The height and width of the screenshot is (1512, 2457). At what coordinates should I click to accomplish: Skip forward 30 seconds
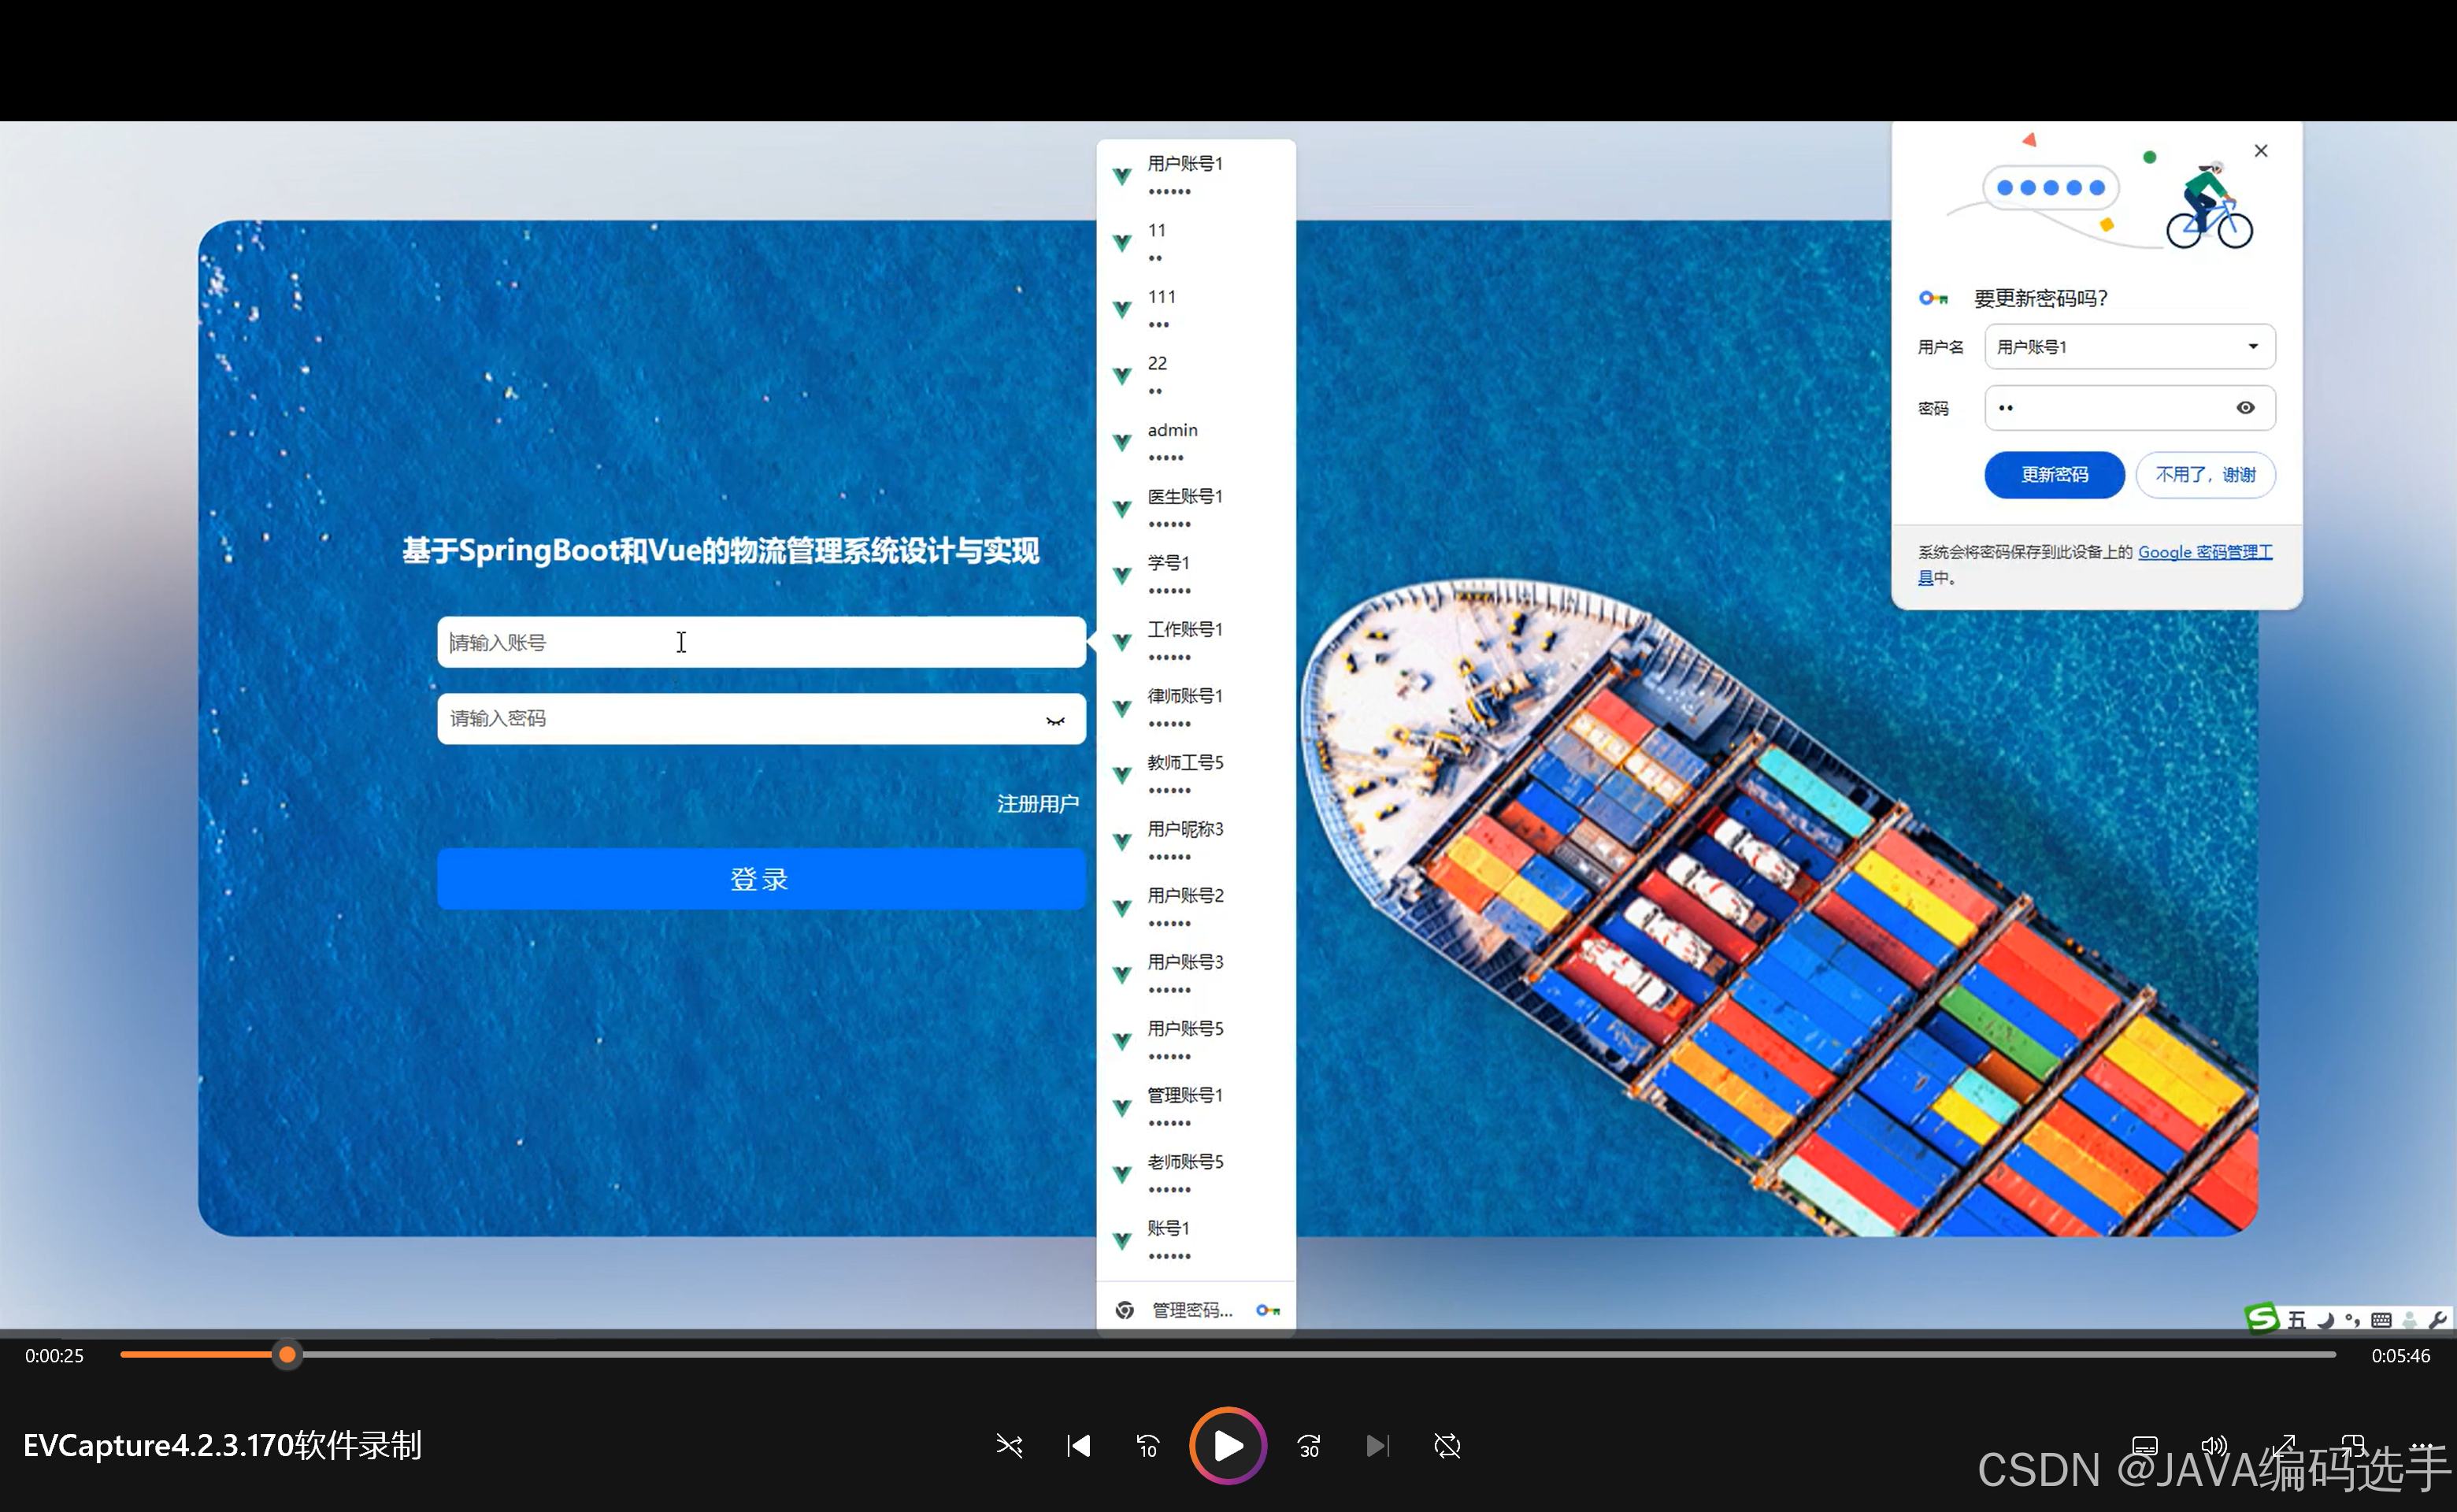click(1308, 1446)
